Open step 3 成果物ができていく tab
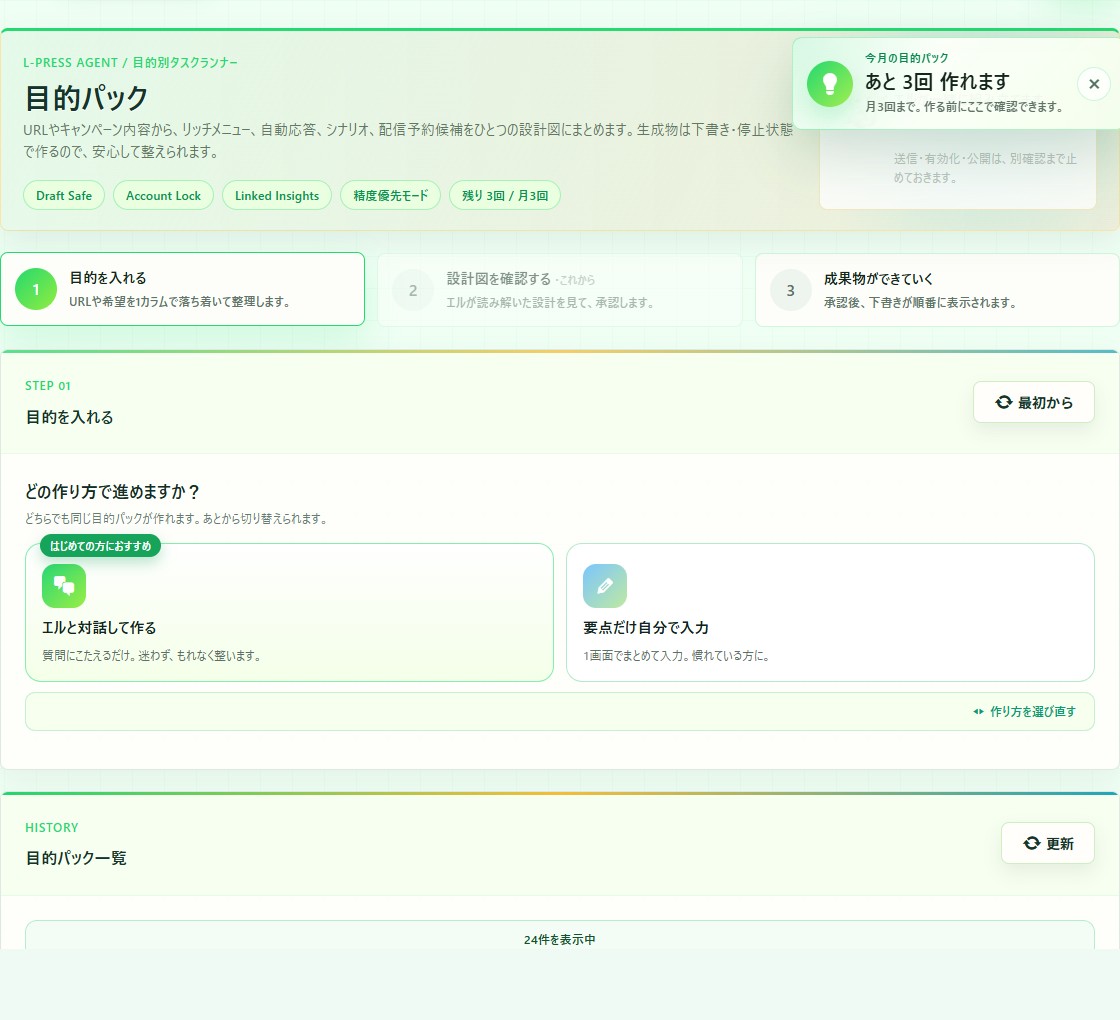The image size is (1120, 1020). pos(937,290)
